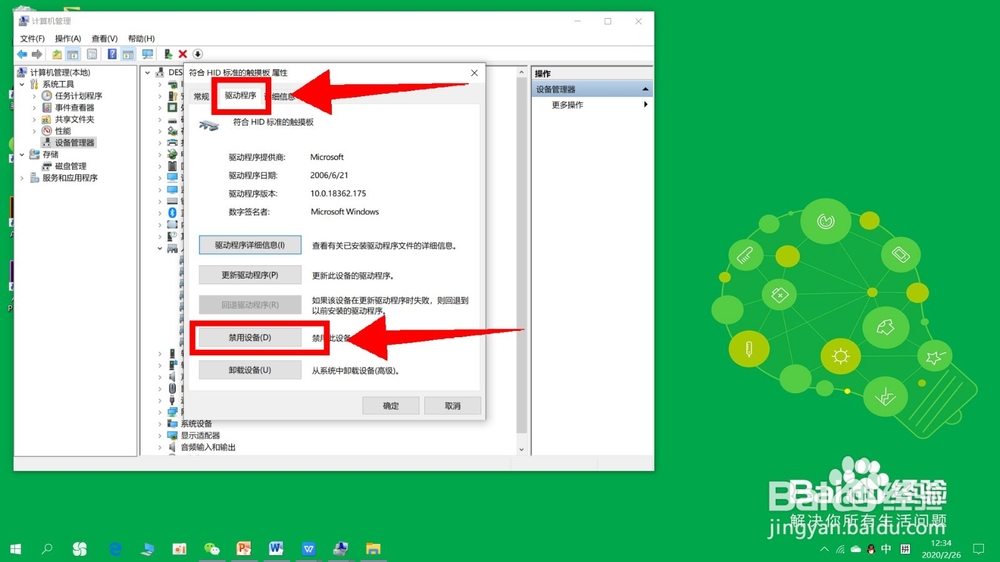Expand the 系统设备 device category
The image size is (1000, 562).
point(160,424)
